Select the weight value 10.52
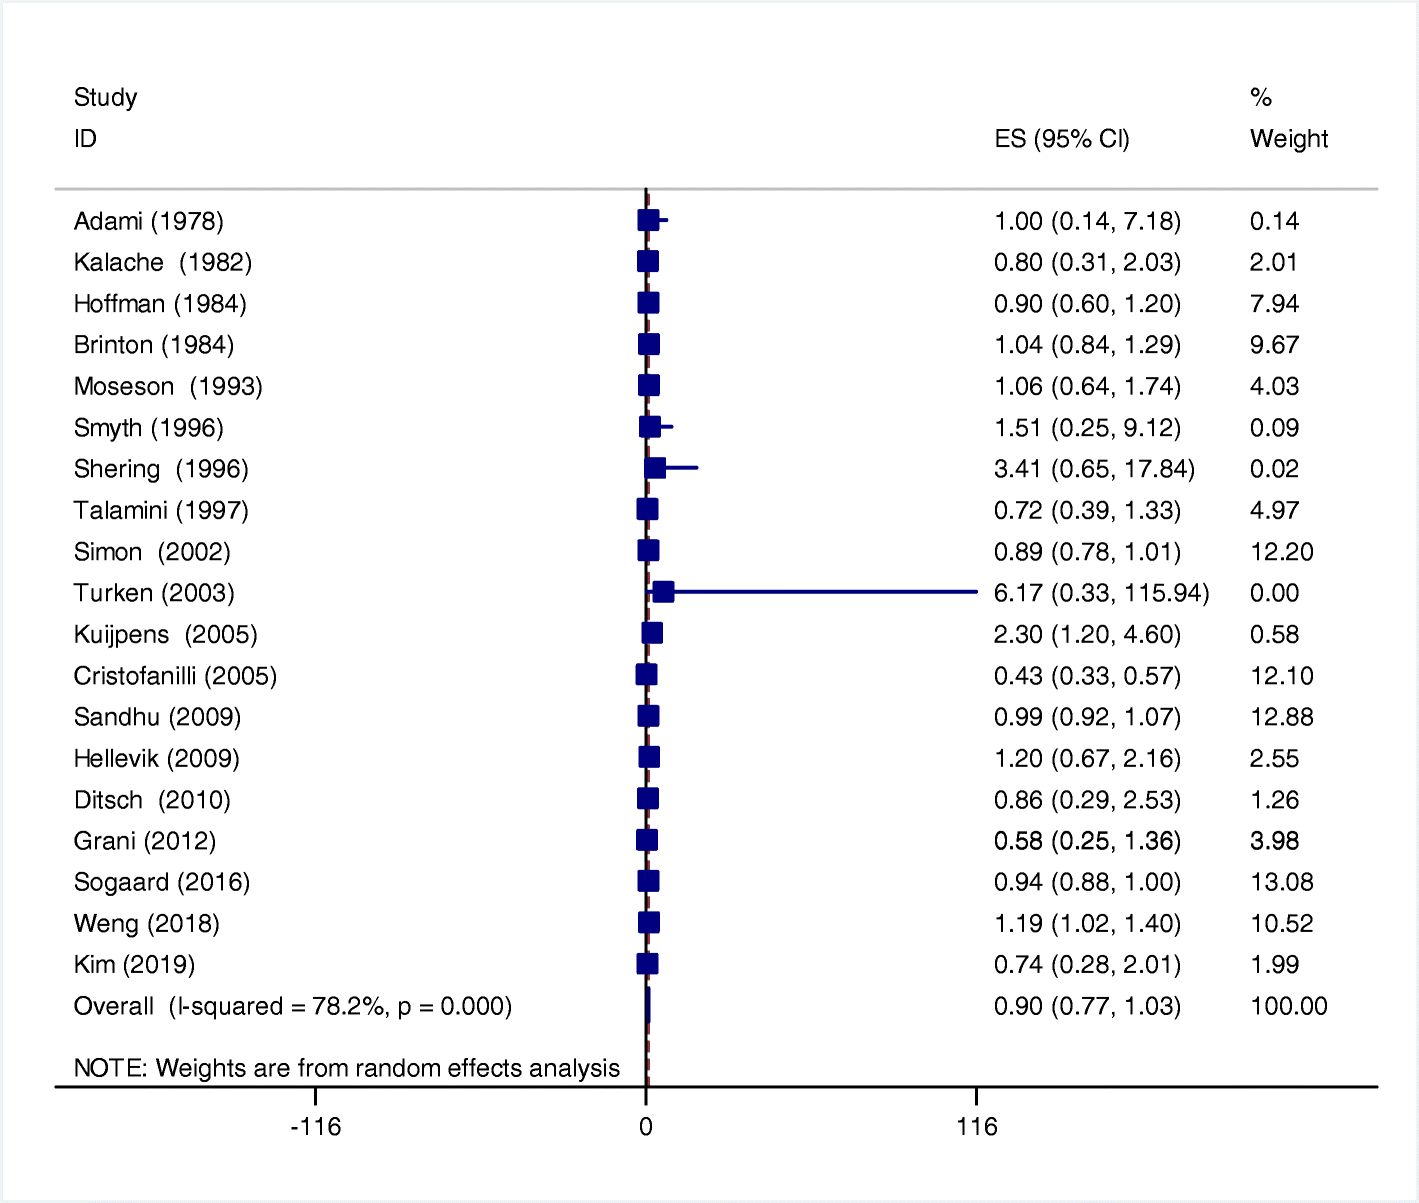The width and height of the screenshot is (1419, 1203). [1282, 923]
